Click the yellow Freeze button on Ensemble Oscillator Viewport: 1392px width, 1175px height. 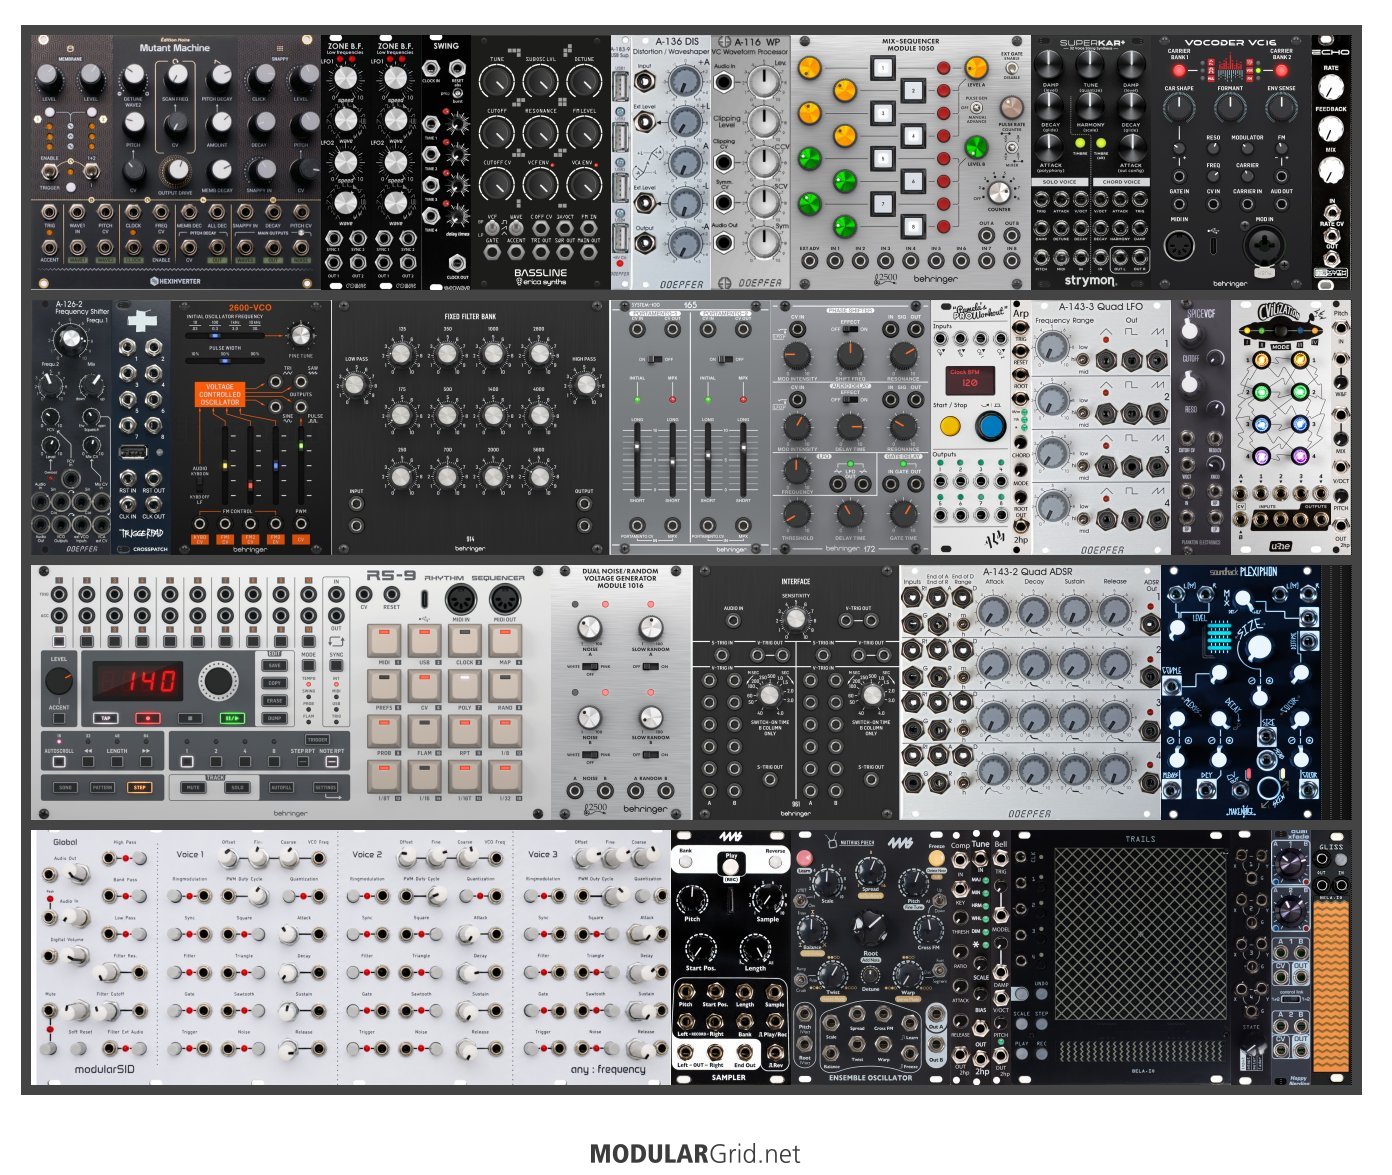[x=936, y=858]
